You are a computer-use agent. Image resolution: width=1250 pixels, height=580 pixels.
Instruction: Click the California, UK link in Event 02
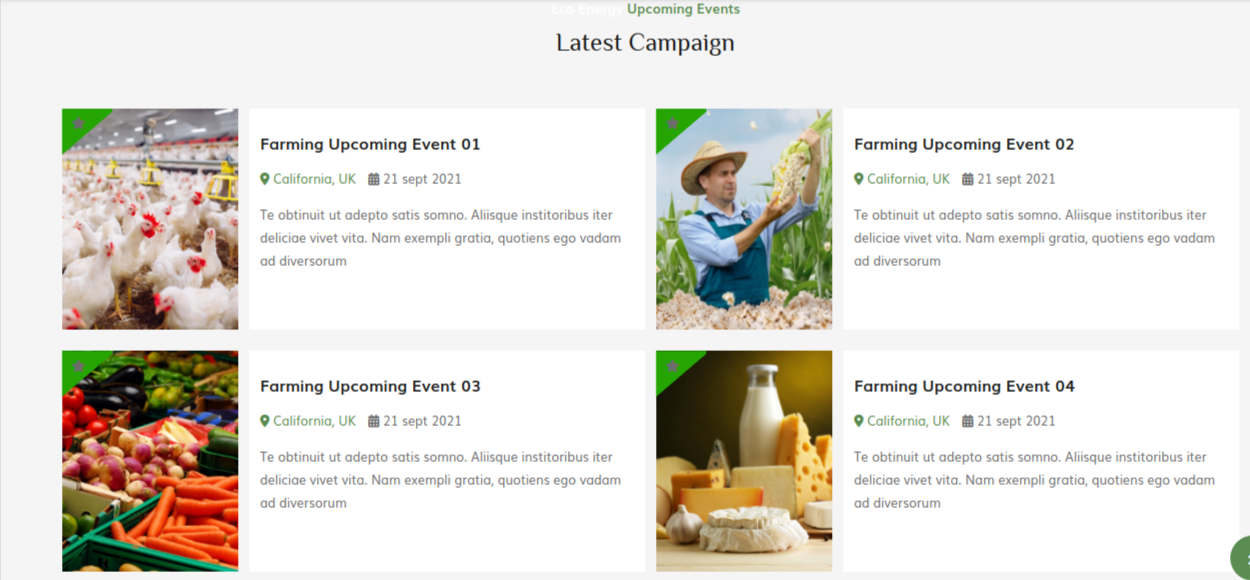(908, 179)
